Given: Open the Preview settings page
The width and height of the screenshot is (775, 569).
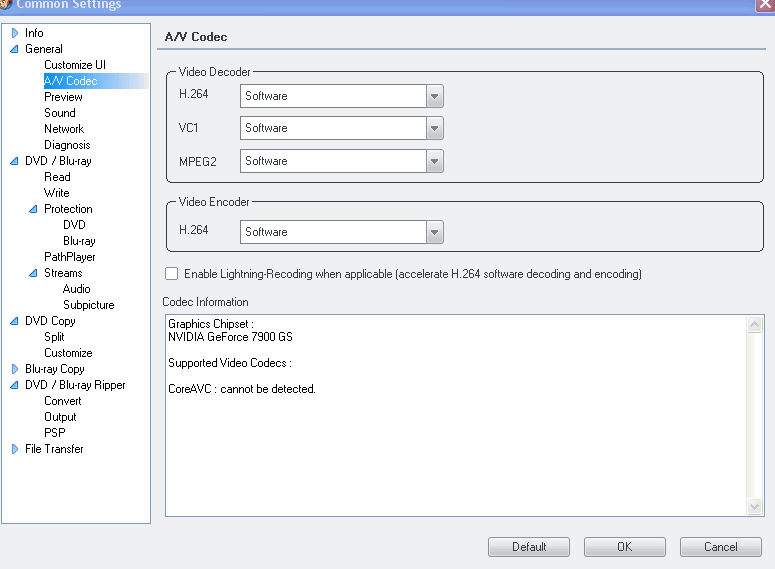Looking at the screenshot, I should pyautogui.click(x=63, y=97).
